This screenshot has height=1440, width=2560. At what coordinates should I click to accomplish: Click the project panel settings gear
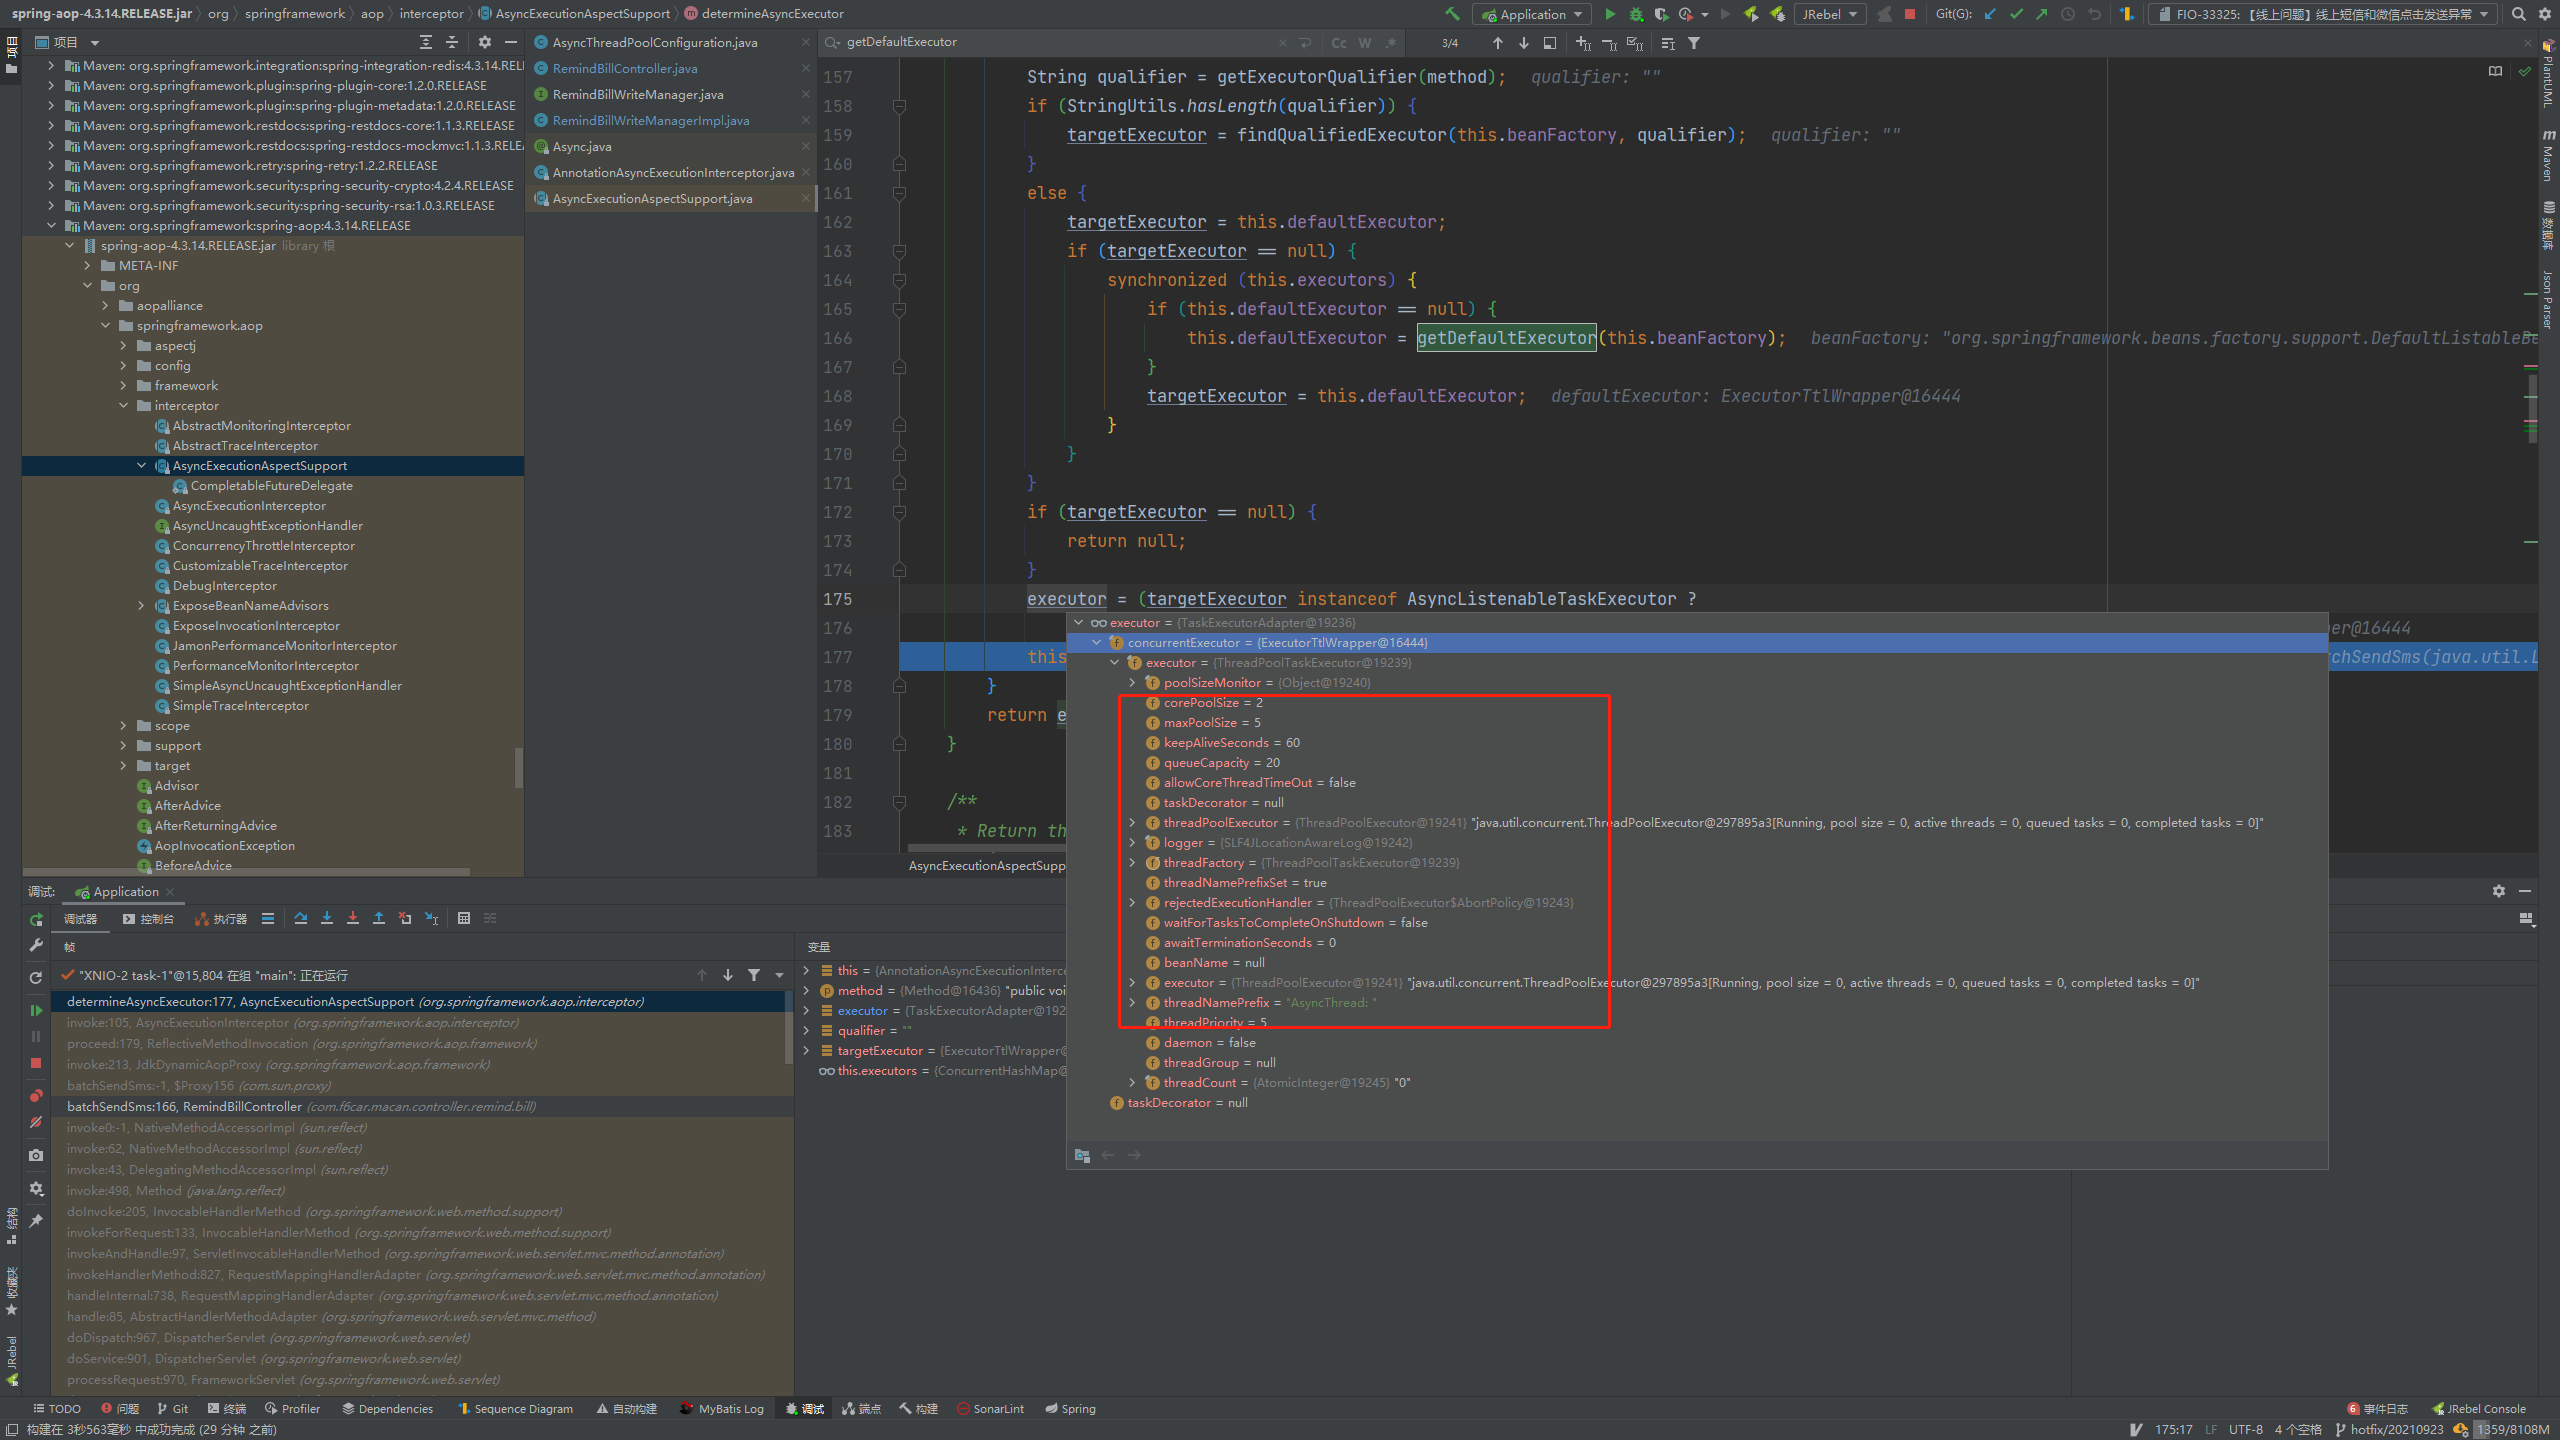[485, 42]
